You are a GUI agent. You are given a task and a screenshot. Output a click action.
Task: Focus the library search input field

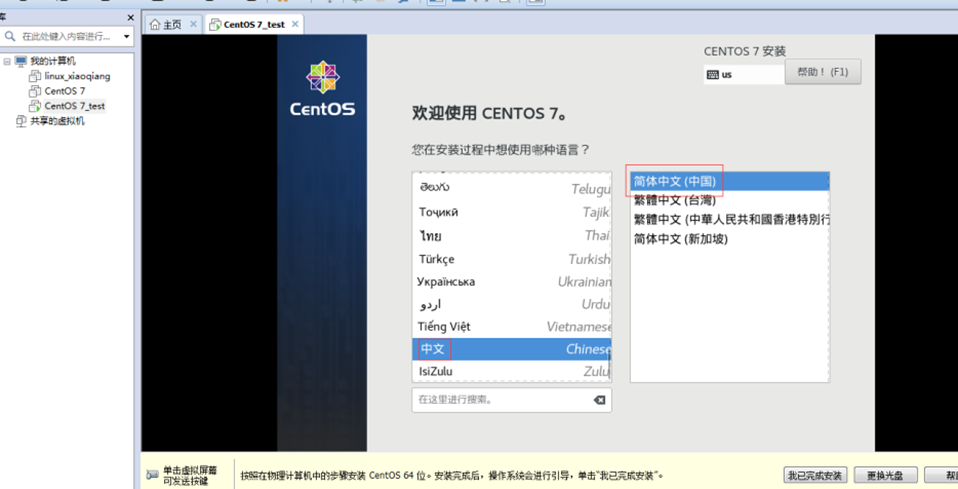pyautogui.click(x=67, y=37)
